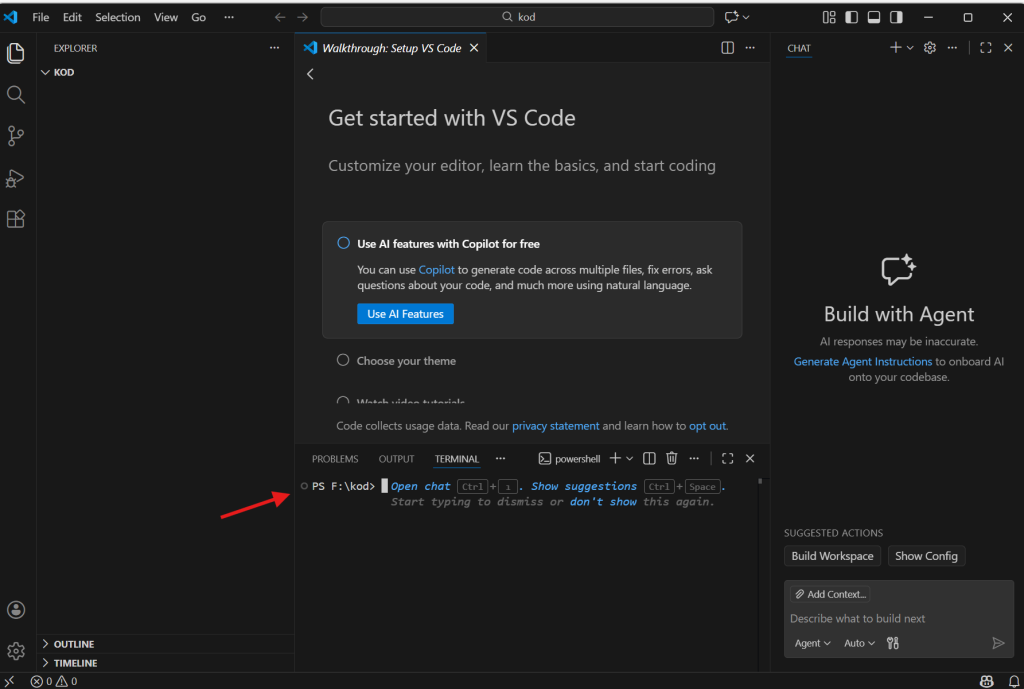Open the Source Control view
This screenshot has width=1024, height=689.
[x=16, y=136]
